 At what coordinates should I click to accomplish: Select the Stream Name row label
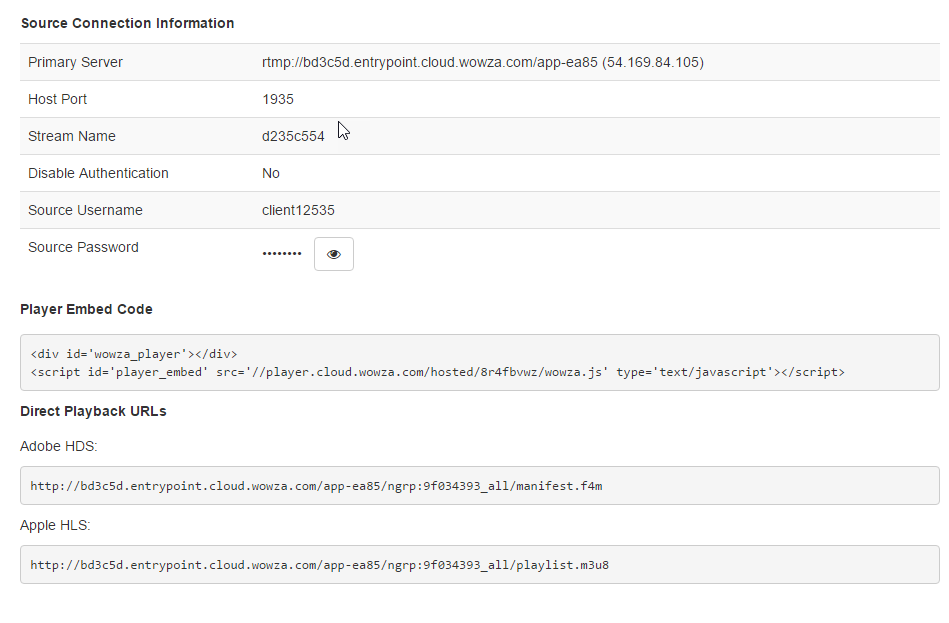(x=72, y=136)
